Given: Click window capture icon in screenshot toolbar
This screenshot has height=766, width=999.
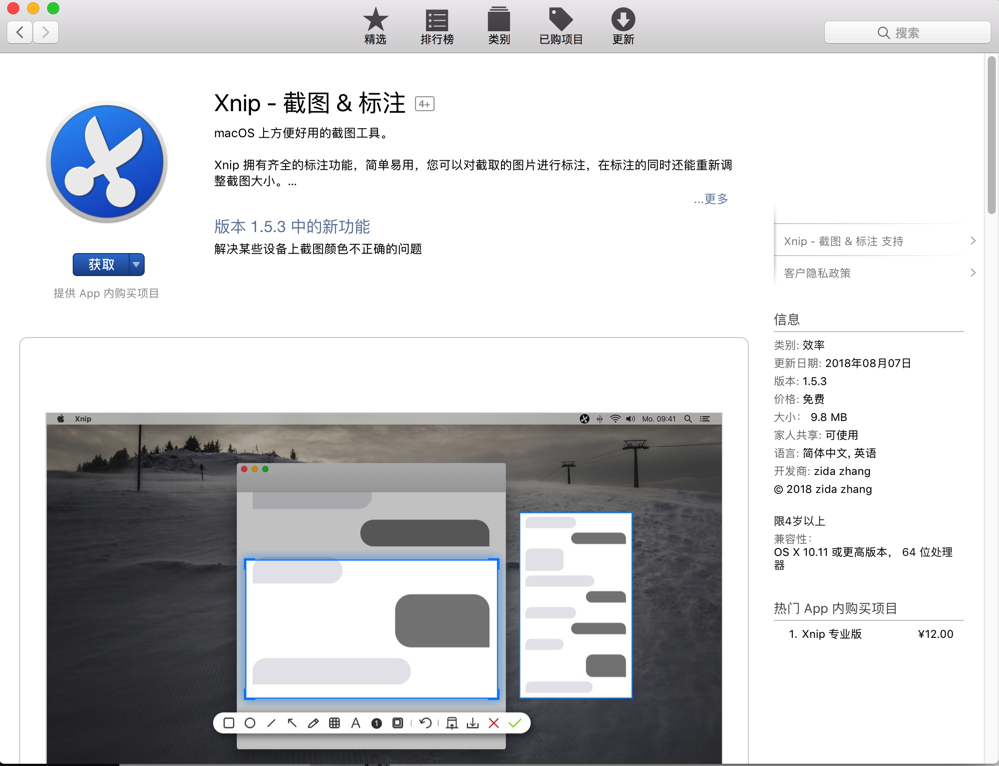Looking at the screenshot, I should 398,723.
